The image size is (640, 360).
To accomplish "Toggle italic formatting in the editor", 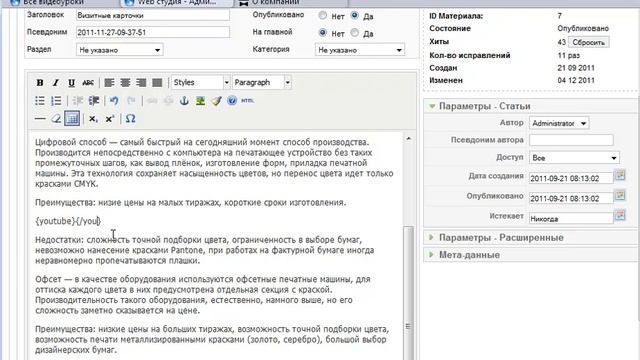I will click(x=56, y=82).
